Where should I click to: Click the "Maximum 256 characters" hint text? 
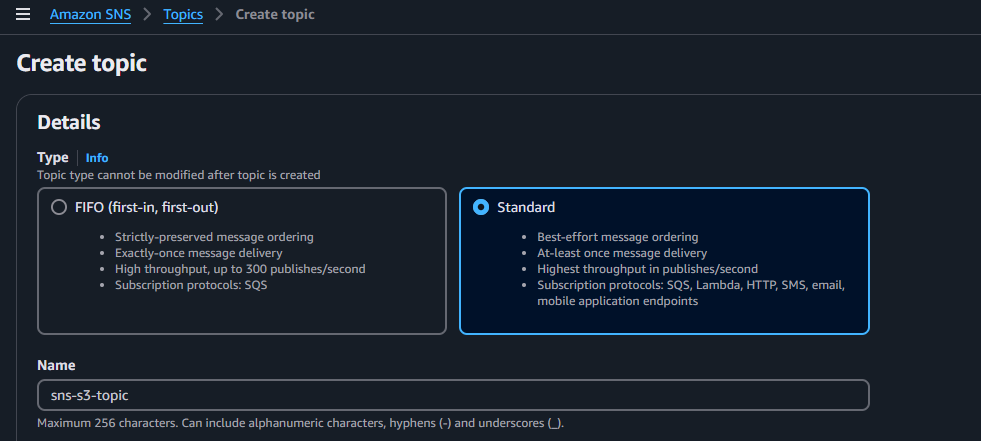point(300,423)
